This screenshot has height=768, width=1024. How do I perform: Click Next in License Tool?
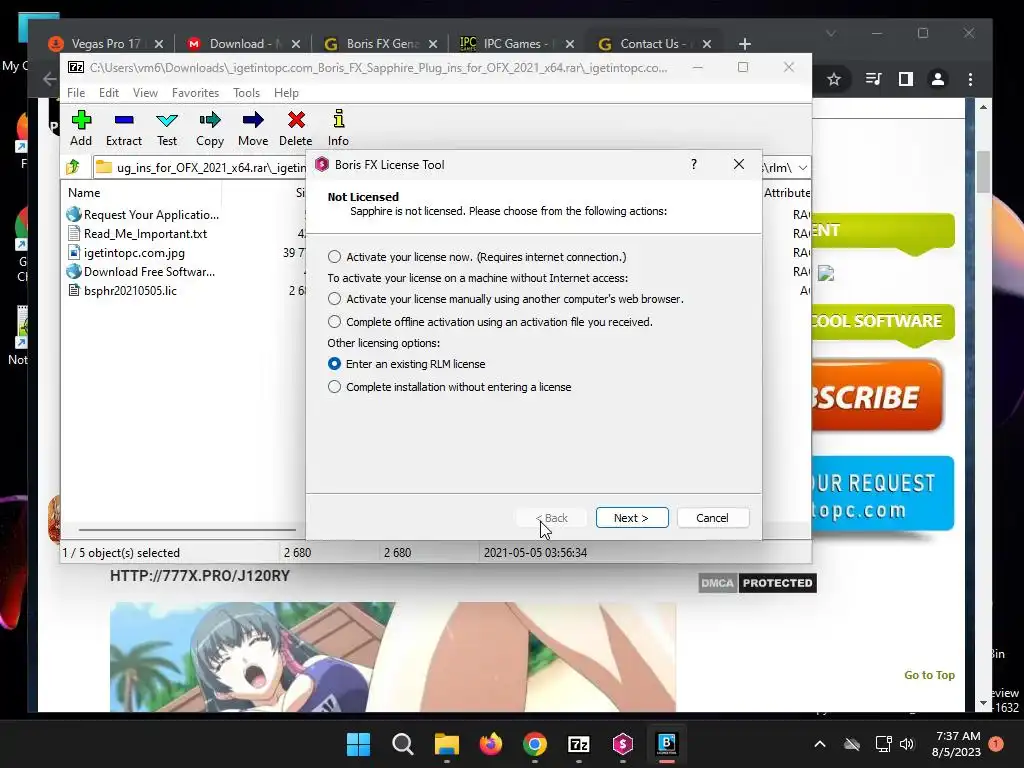632,518
